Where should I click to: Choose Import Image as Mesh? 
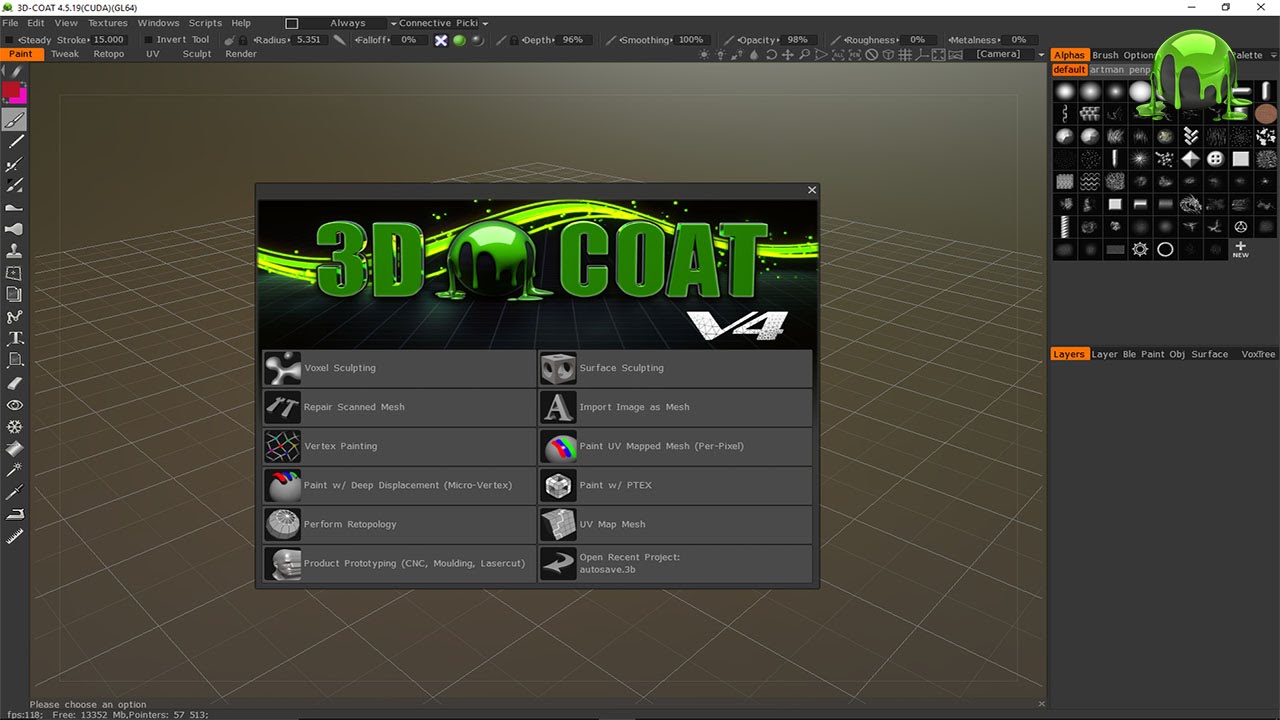tap(675, 407)
